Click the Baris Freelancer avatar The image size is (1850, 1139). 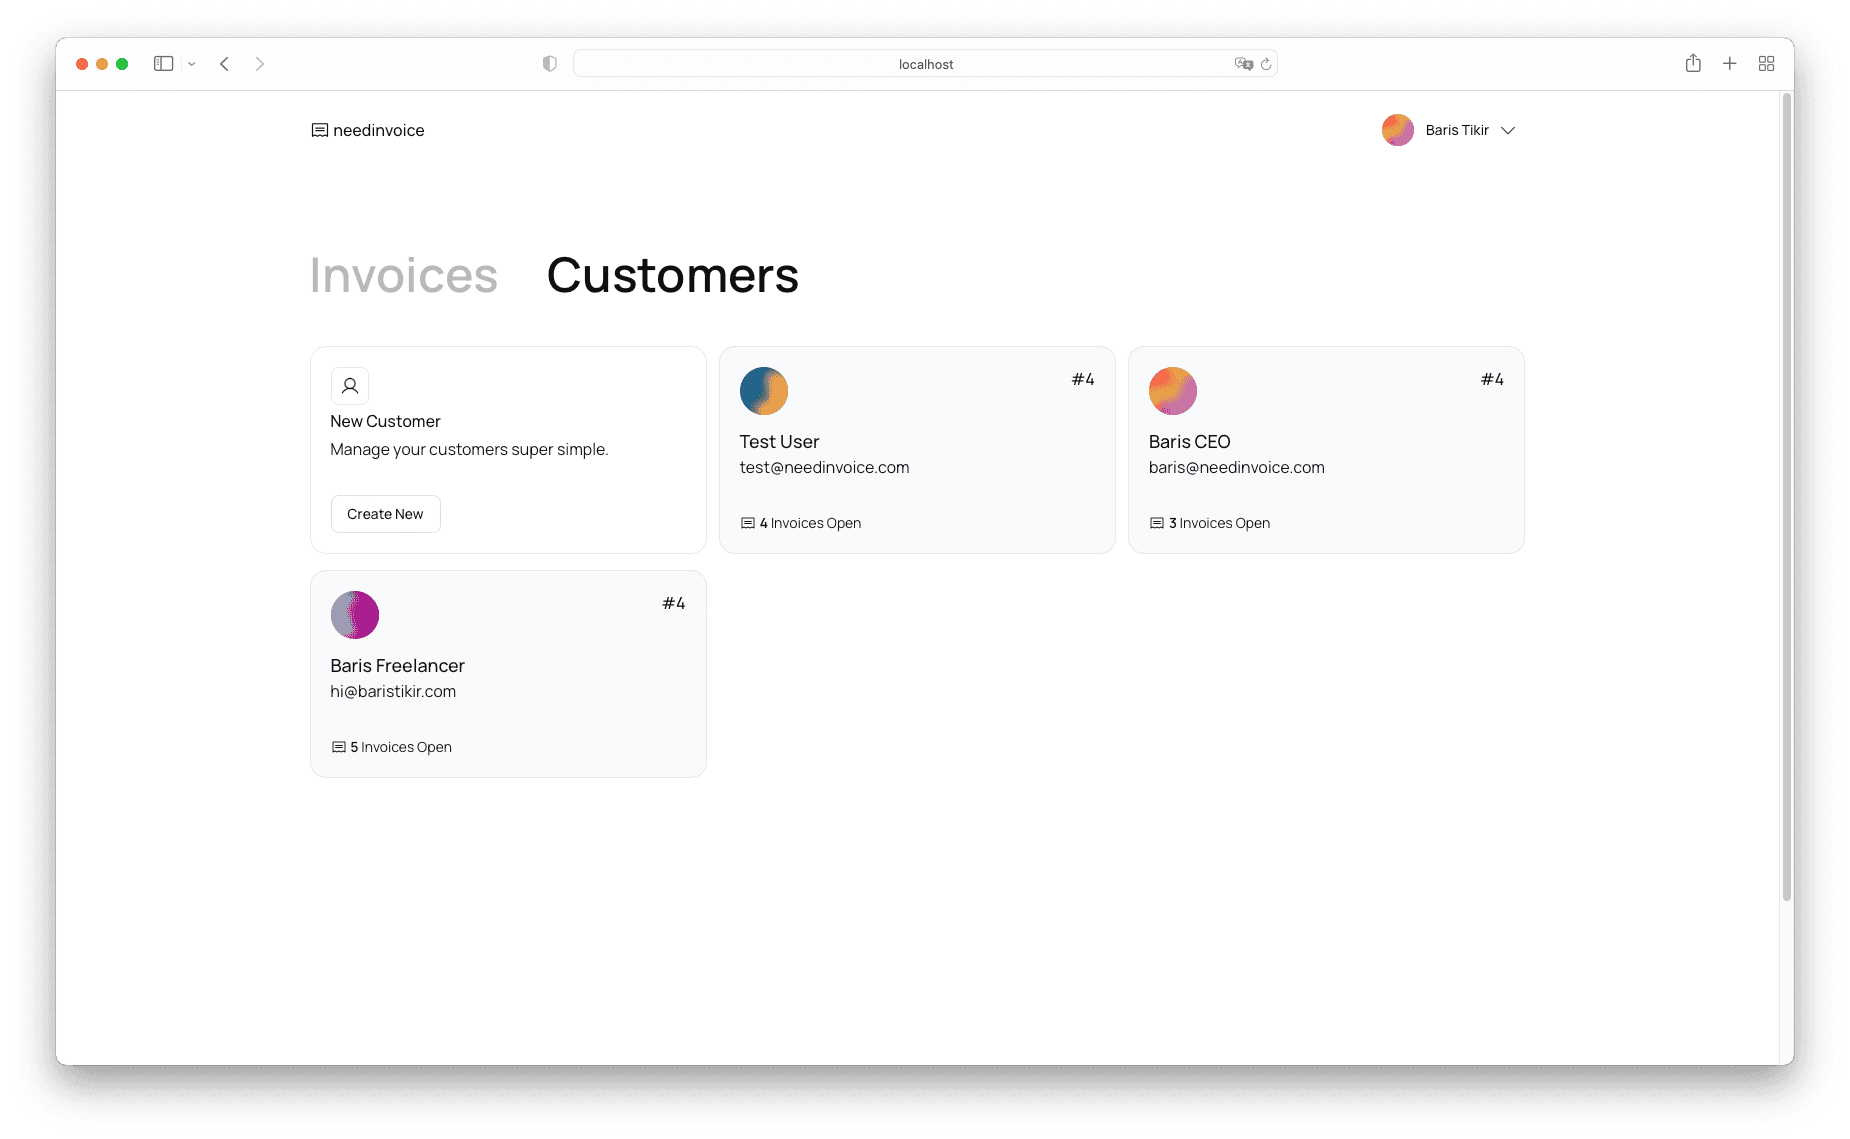tap(355, 615)
